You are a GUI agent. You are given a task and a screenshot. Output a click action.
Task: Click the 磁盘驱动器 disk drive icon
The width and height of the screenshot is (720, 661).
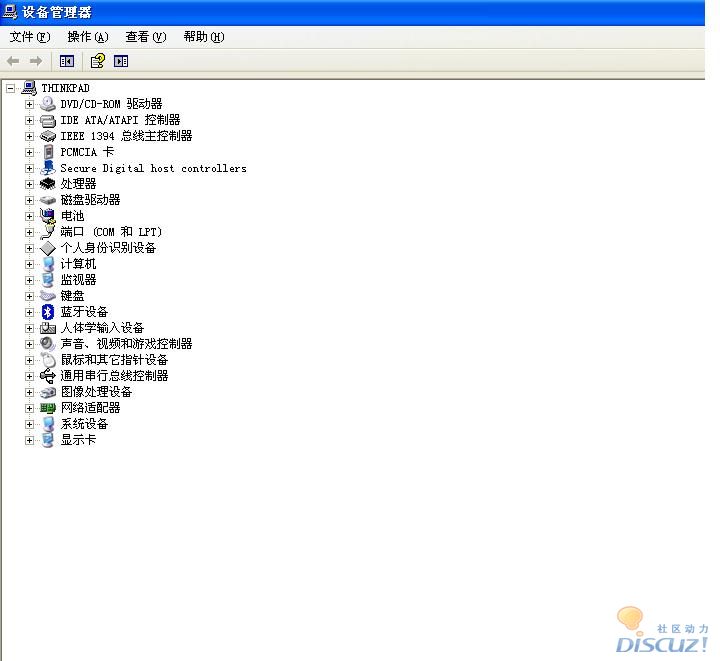coord(48,200)
